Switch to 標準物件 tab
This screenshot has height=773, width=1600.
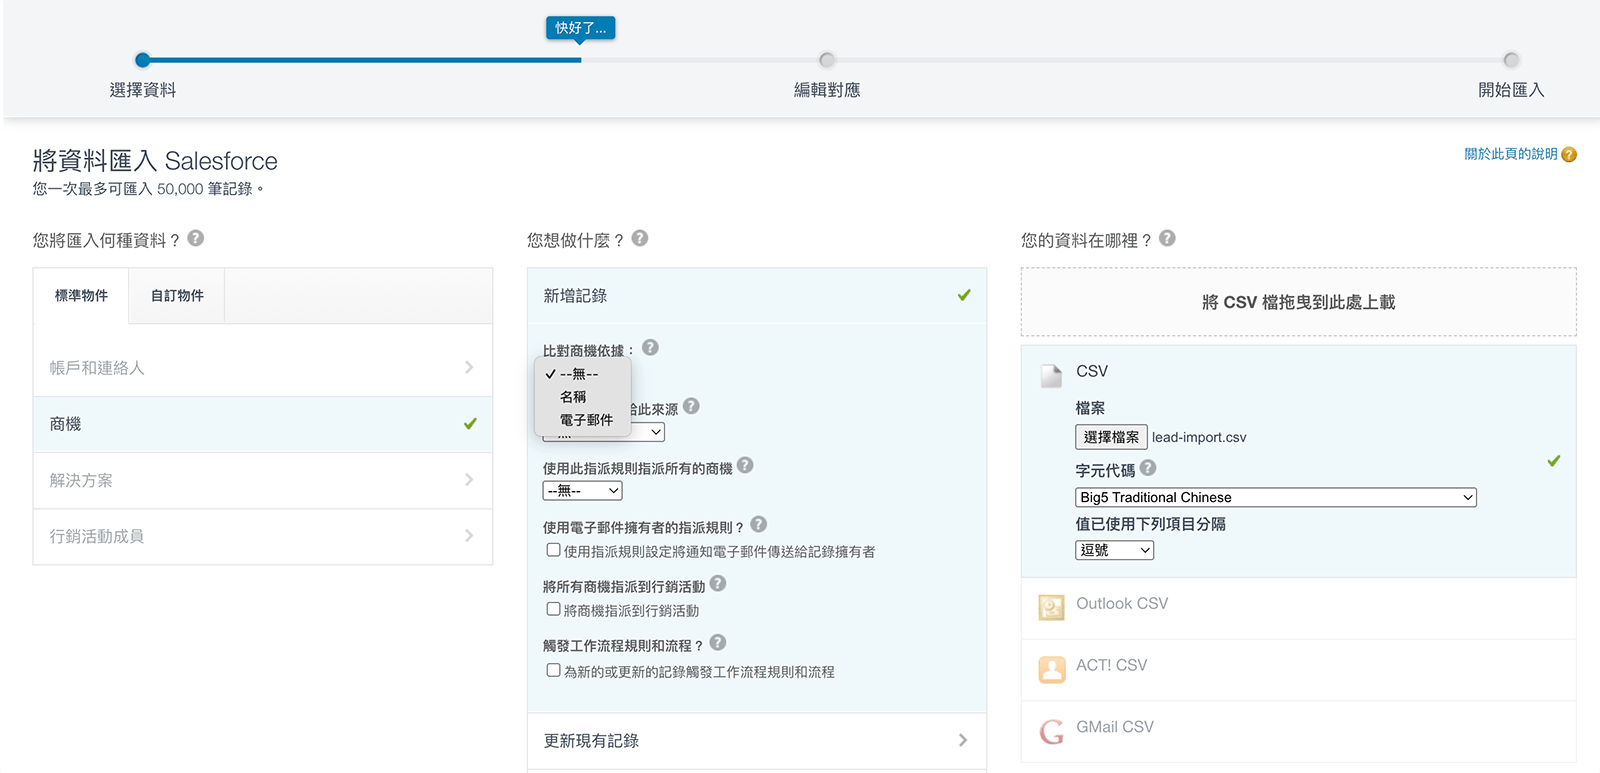click(x=81, y=296)
